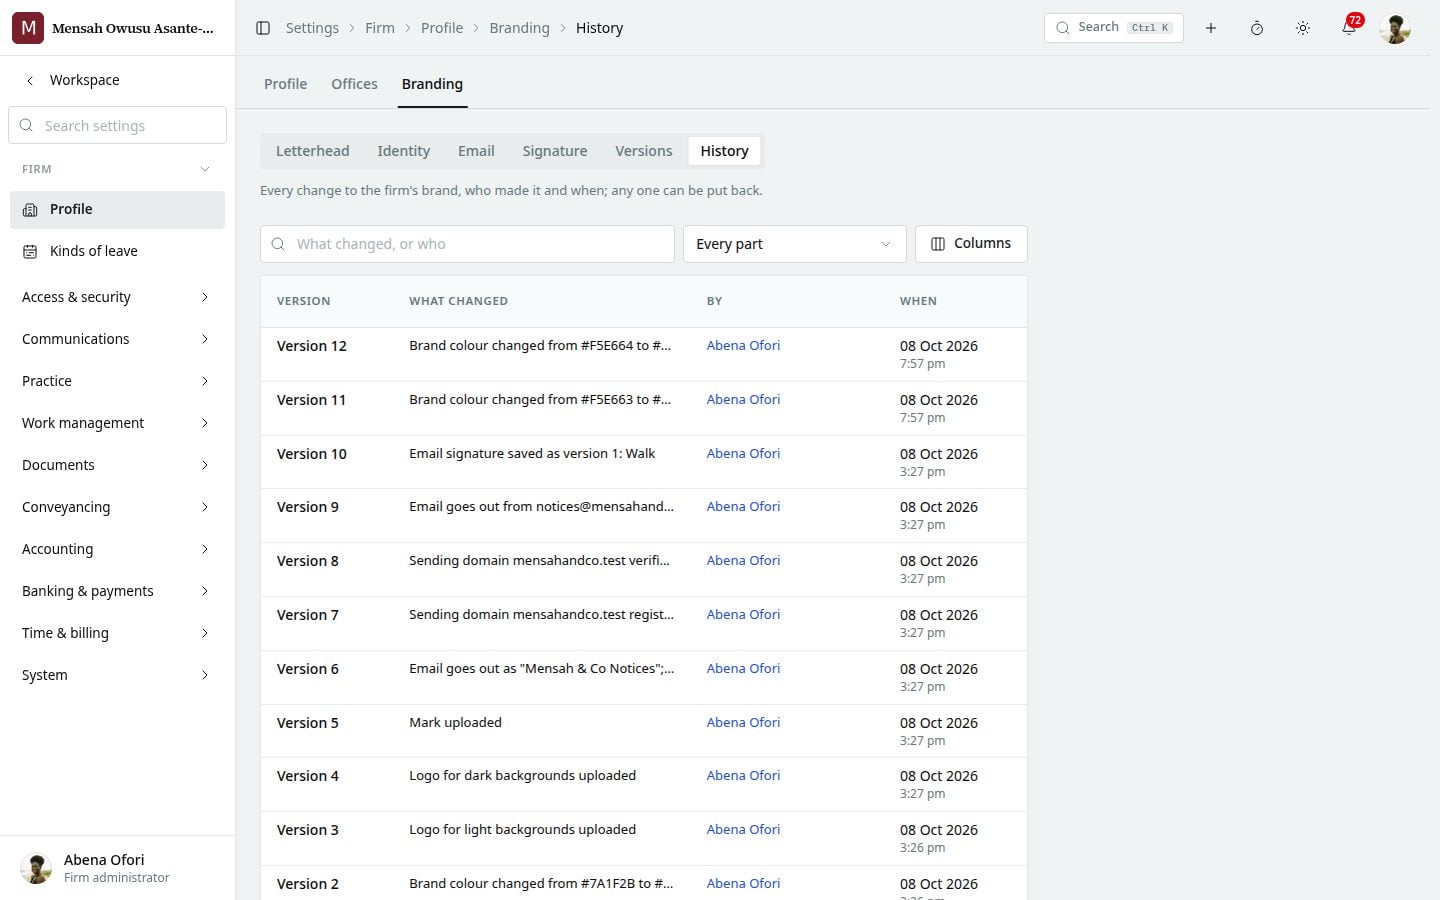Switch to the Letterhead sub-tab
Image resolution: width=1440 pixels, height=900 pixels.
pyautogui.click(x=312, y=151)
